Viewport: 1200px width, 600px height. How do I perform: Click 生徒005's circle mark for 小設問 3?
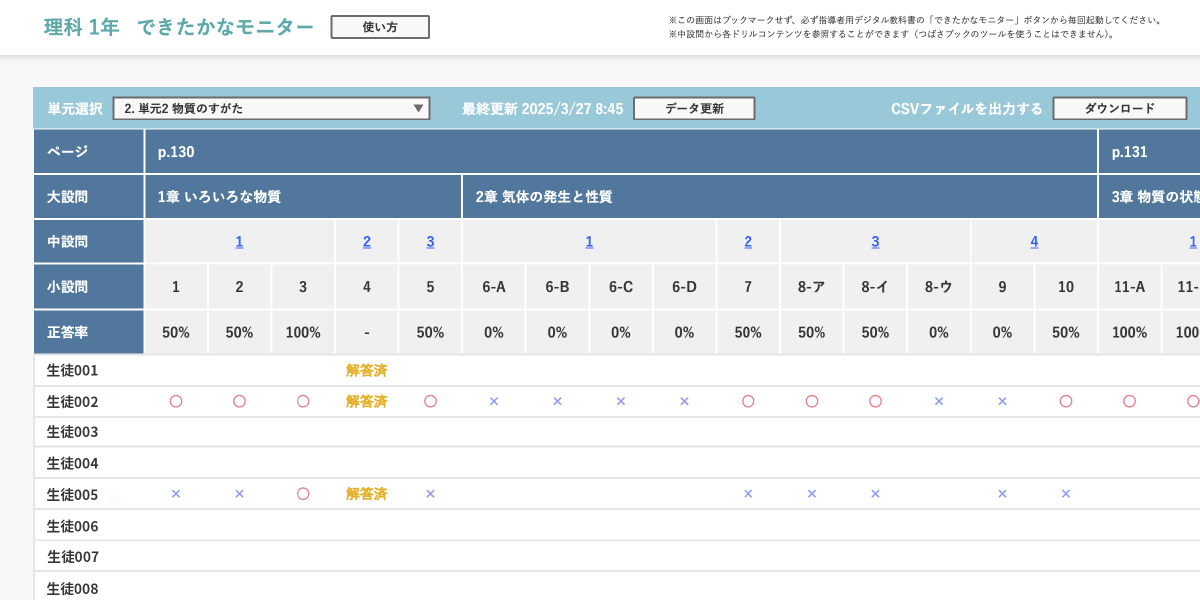coord(303,494)
